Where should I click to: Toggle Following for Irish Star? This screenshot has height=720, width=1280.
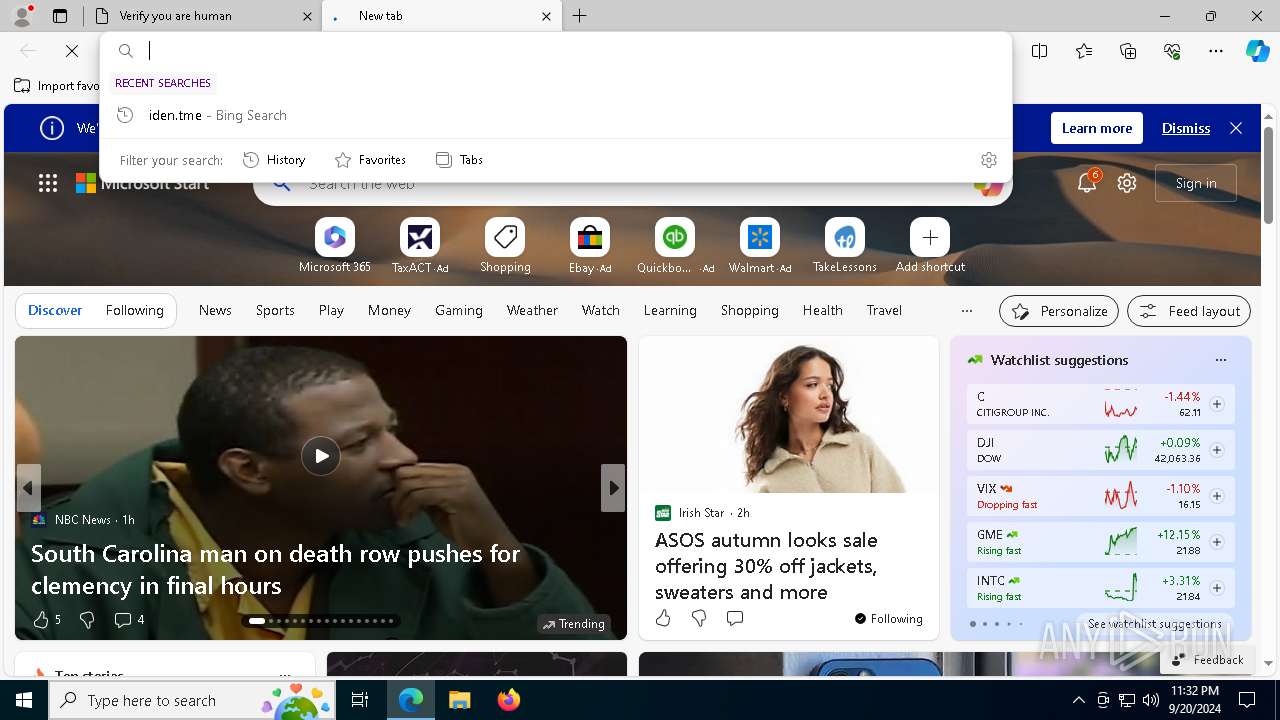click(889, 619)
